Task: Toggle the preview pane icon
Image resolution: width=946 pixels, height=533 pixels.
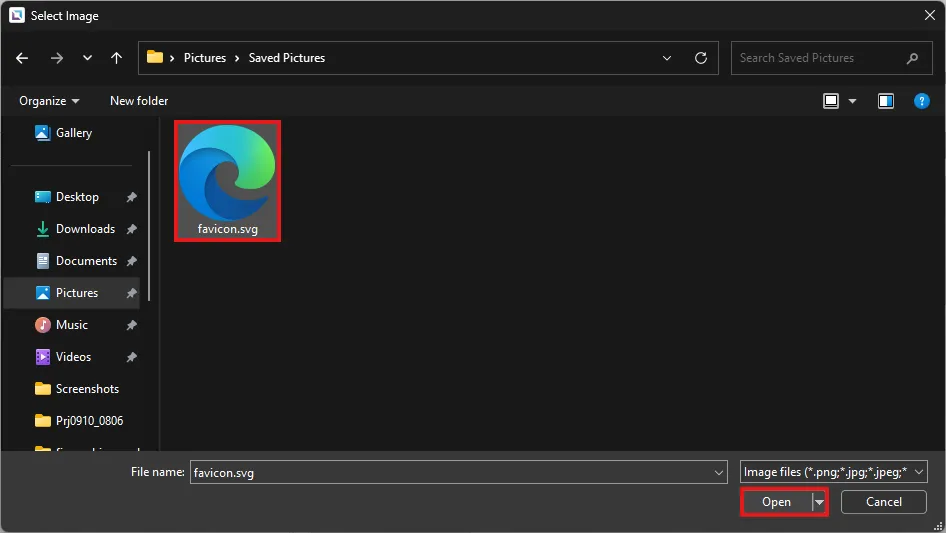Action: point(885,101)
